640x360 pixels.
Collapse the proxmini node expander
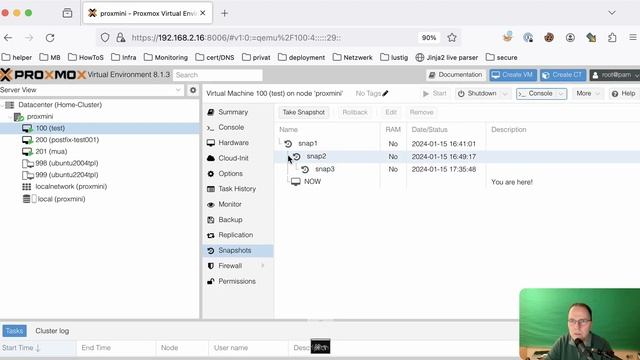coord(10,117)
